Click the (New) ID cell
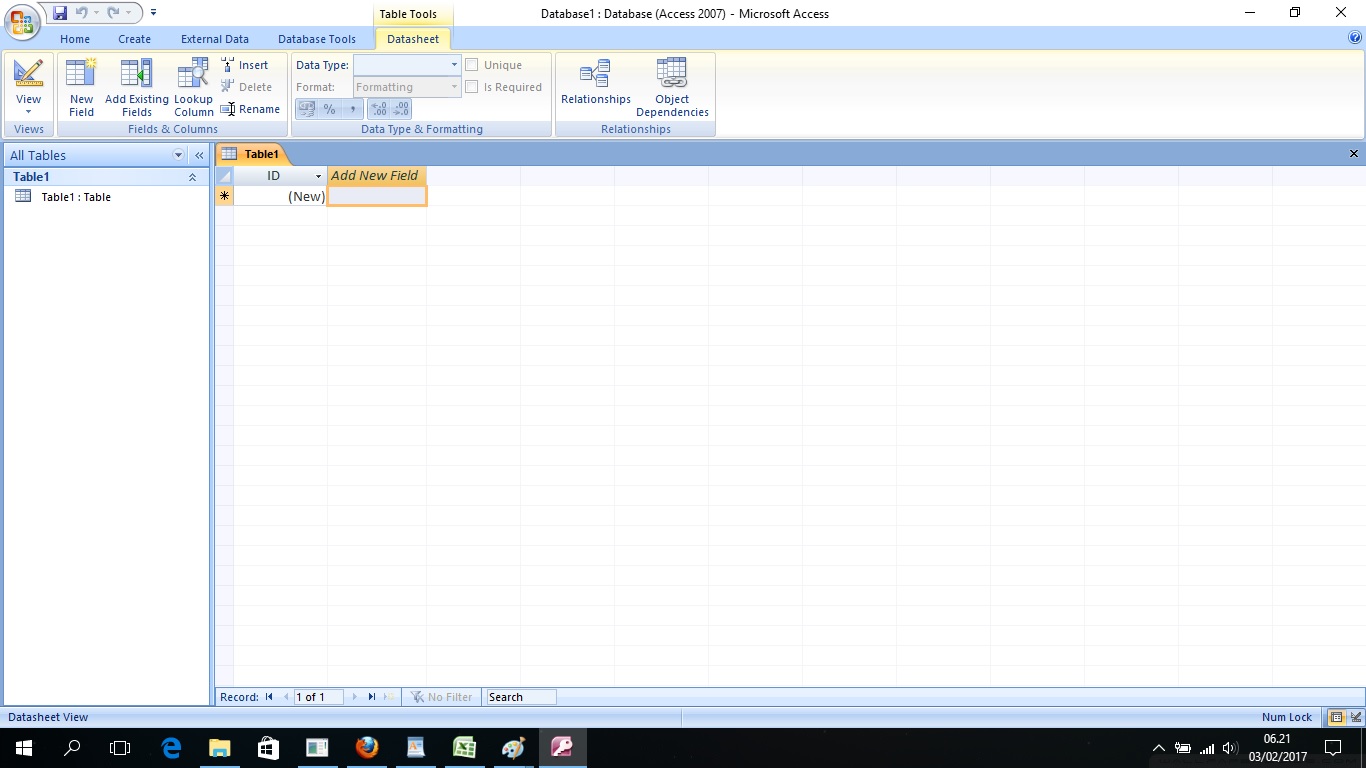Image resolution: width=1366 pixels, height=768 pixels. pos(280,196)
